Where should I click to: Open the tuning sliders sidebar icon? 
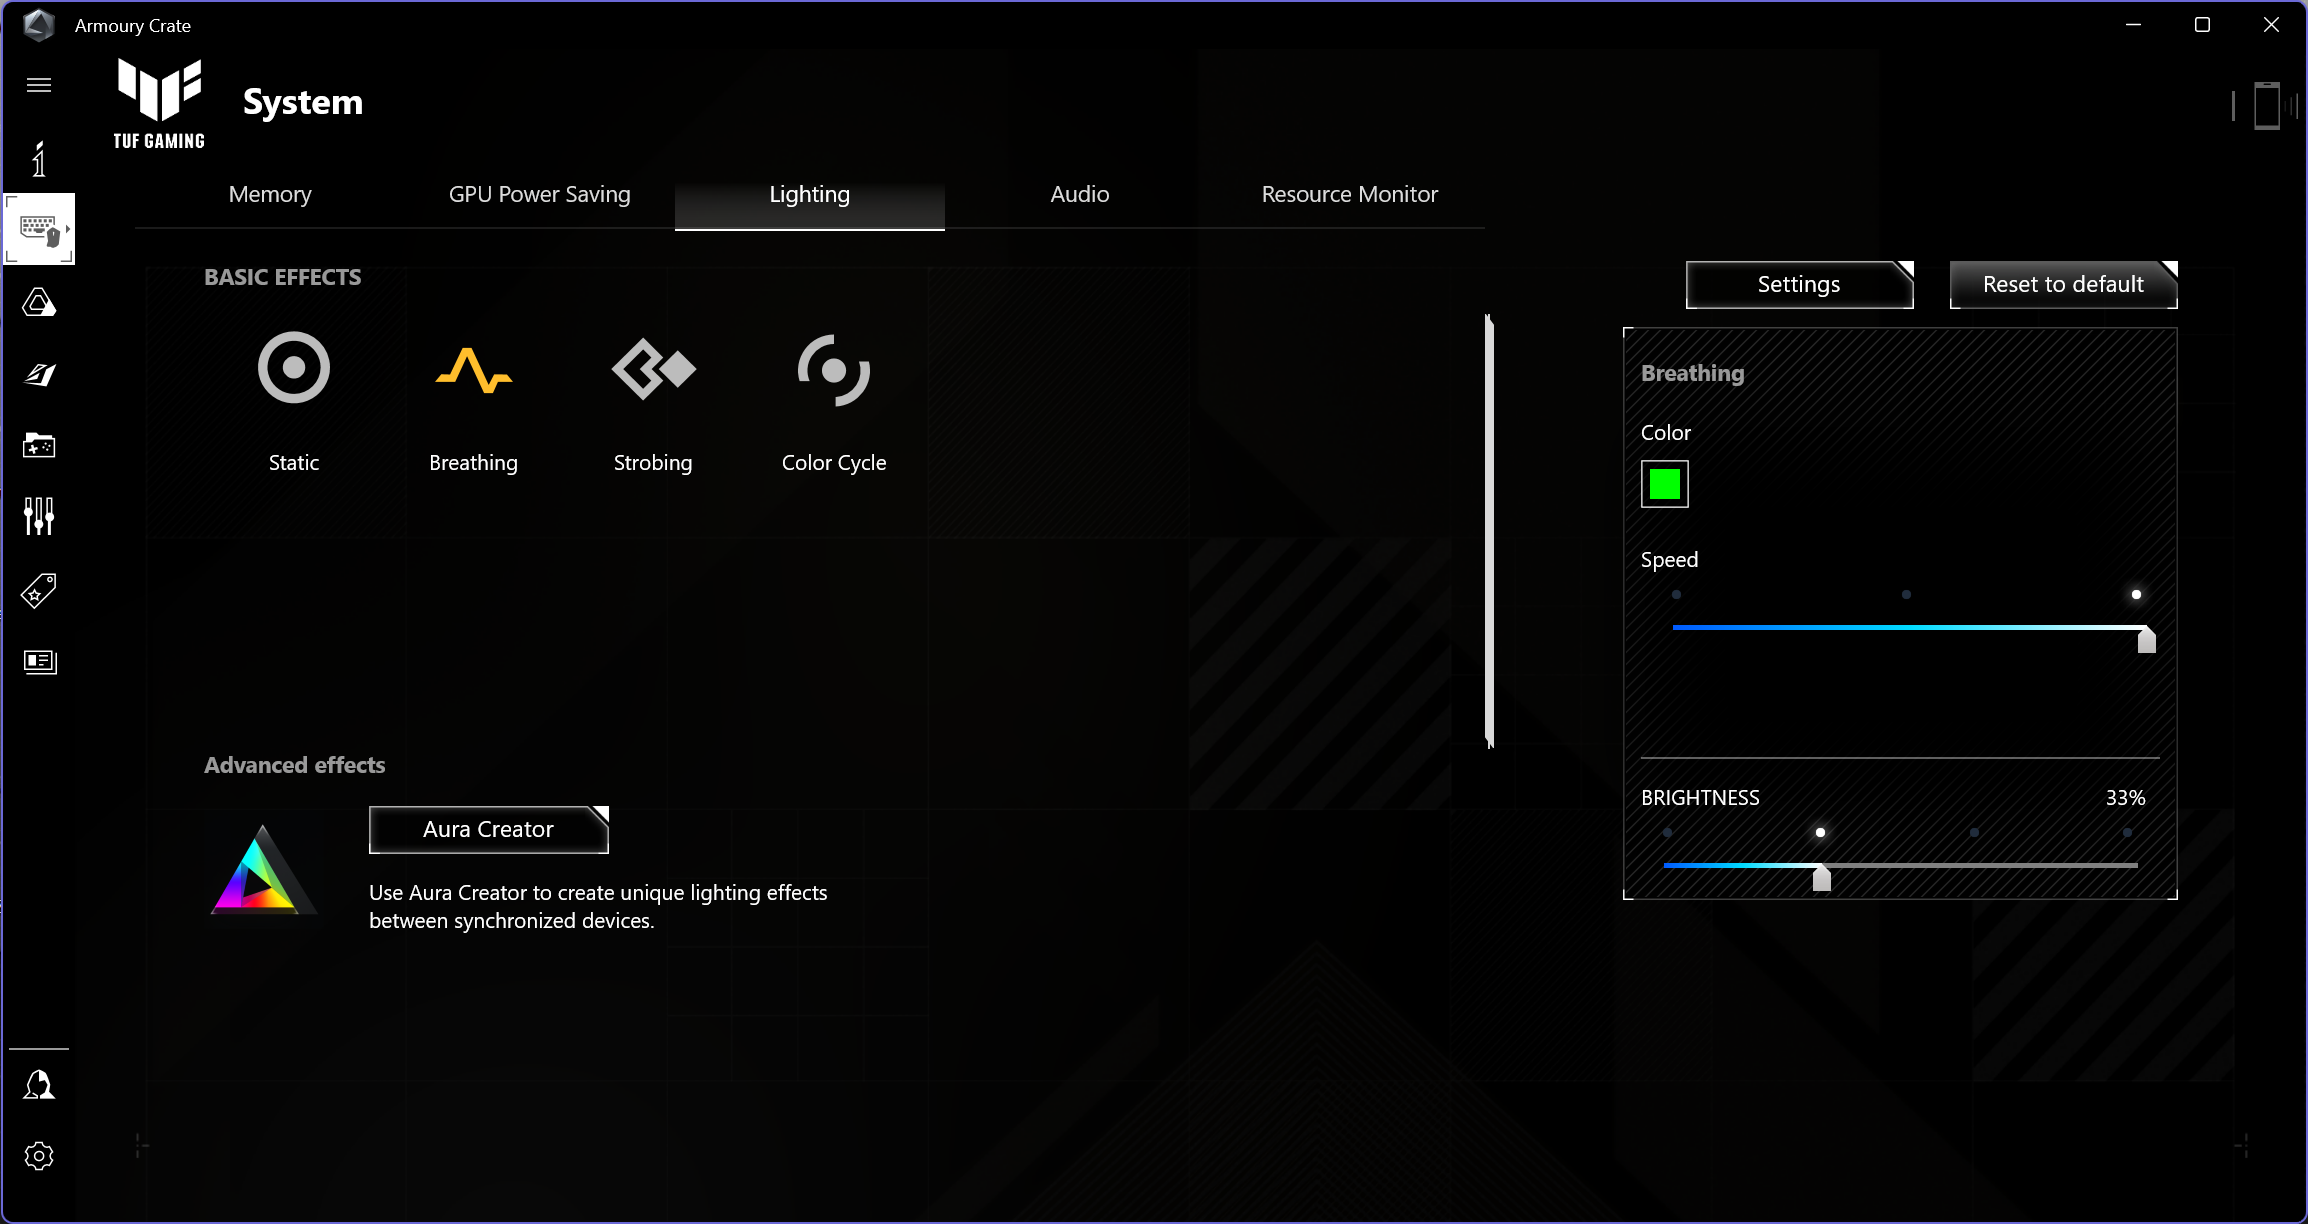click(x=39, y=516)
